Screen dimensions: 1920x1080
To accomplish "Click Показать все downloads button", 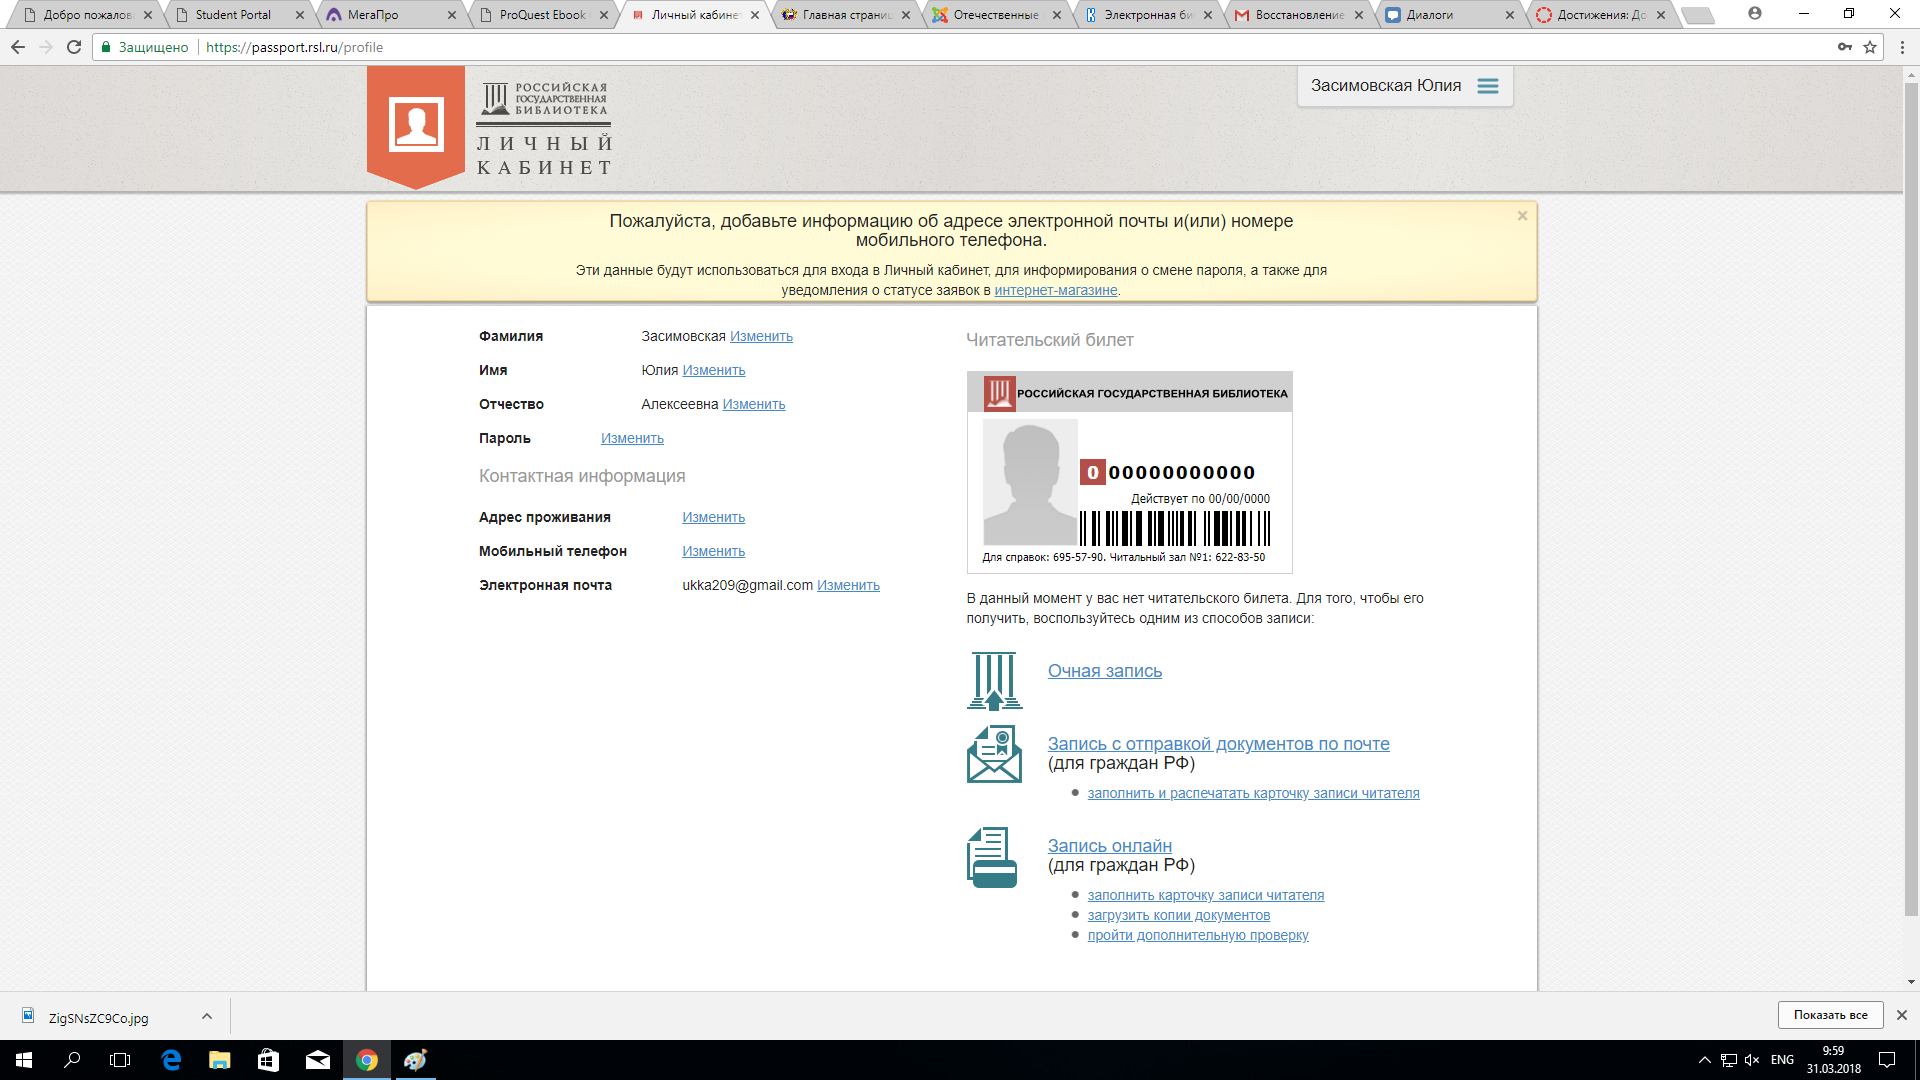I will click(x=1830, y=1015).
